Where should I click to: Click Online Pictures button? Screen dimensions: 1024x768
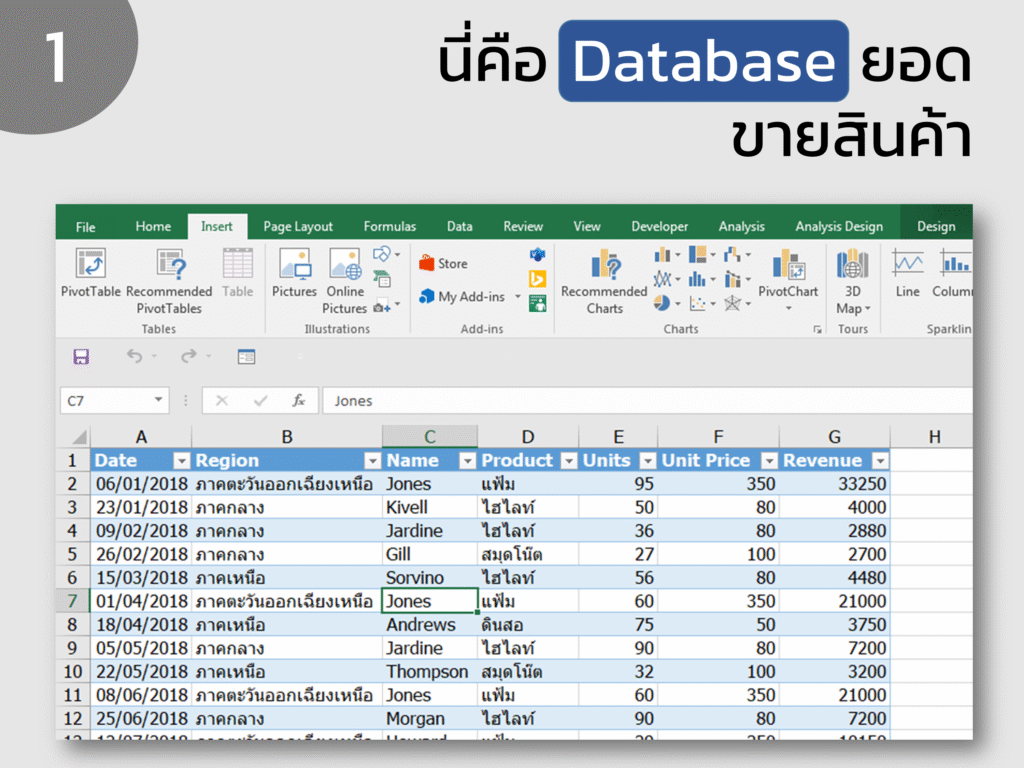point(345,281)
